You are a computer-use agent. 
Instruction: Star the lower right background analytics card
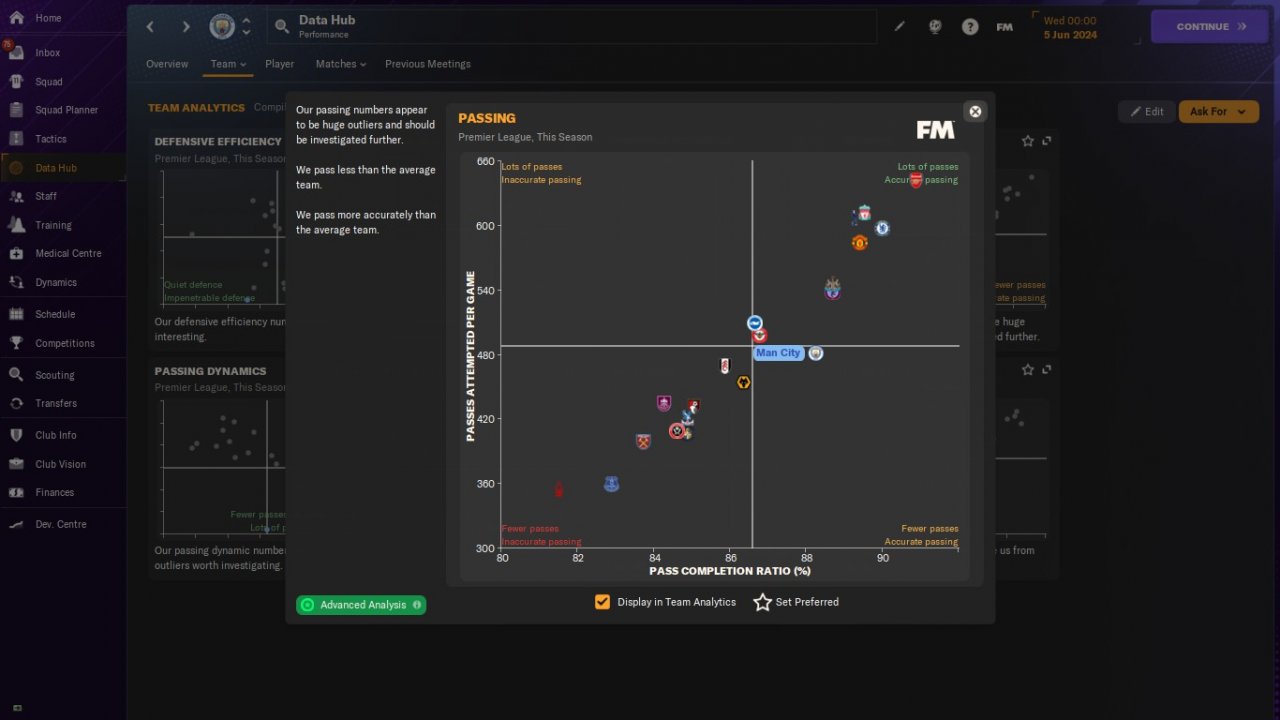[x=1027, y=369]
